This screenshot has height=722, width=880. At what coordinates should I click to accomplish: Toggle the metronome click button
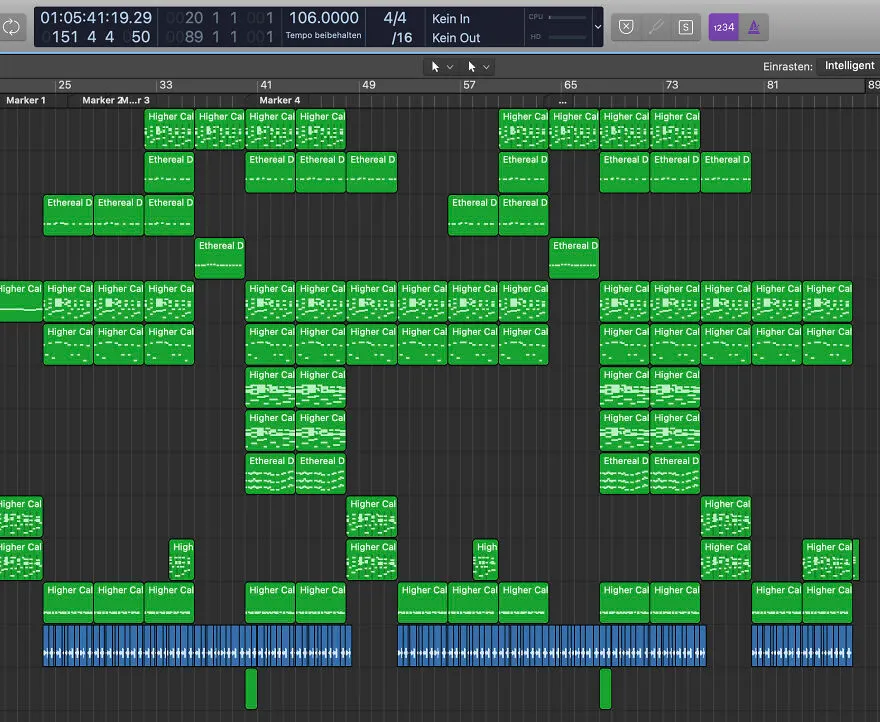point(754,27)
